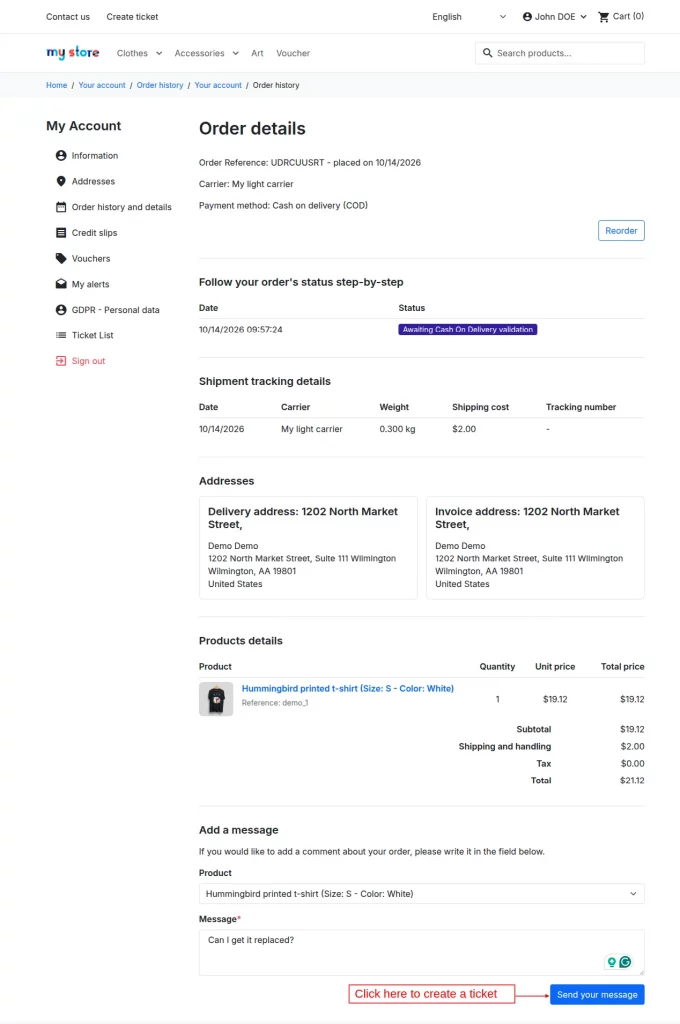Click the order reference UDRCUUSRT text
Image resolution: width=680 pixels, height=1024 pixels.
tap(297, 163)
